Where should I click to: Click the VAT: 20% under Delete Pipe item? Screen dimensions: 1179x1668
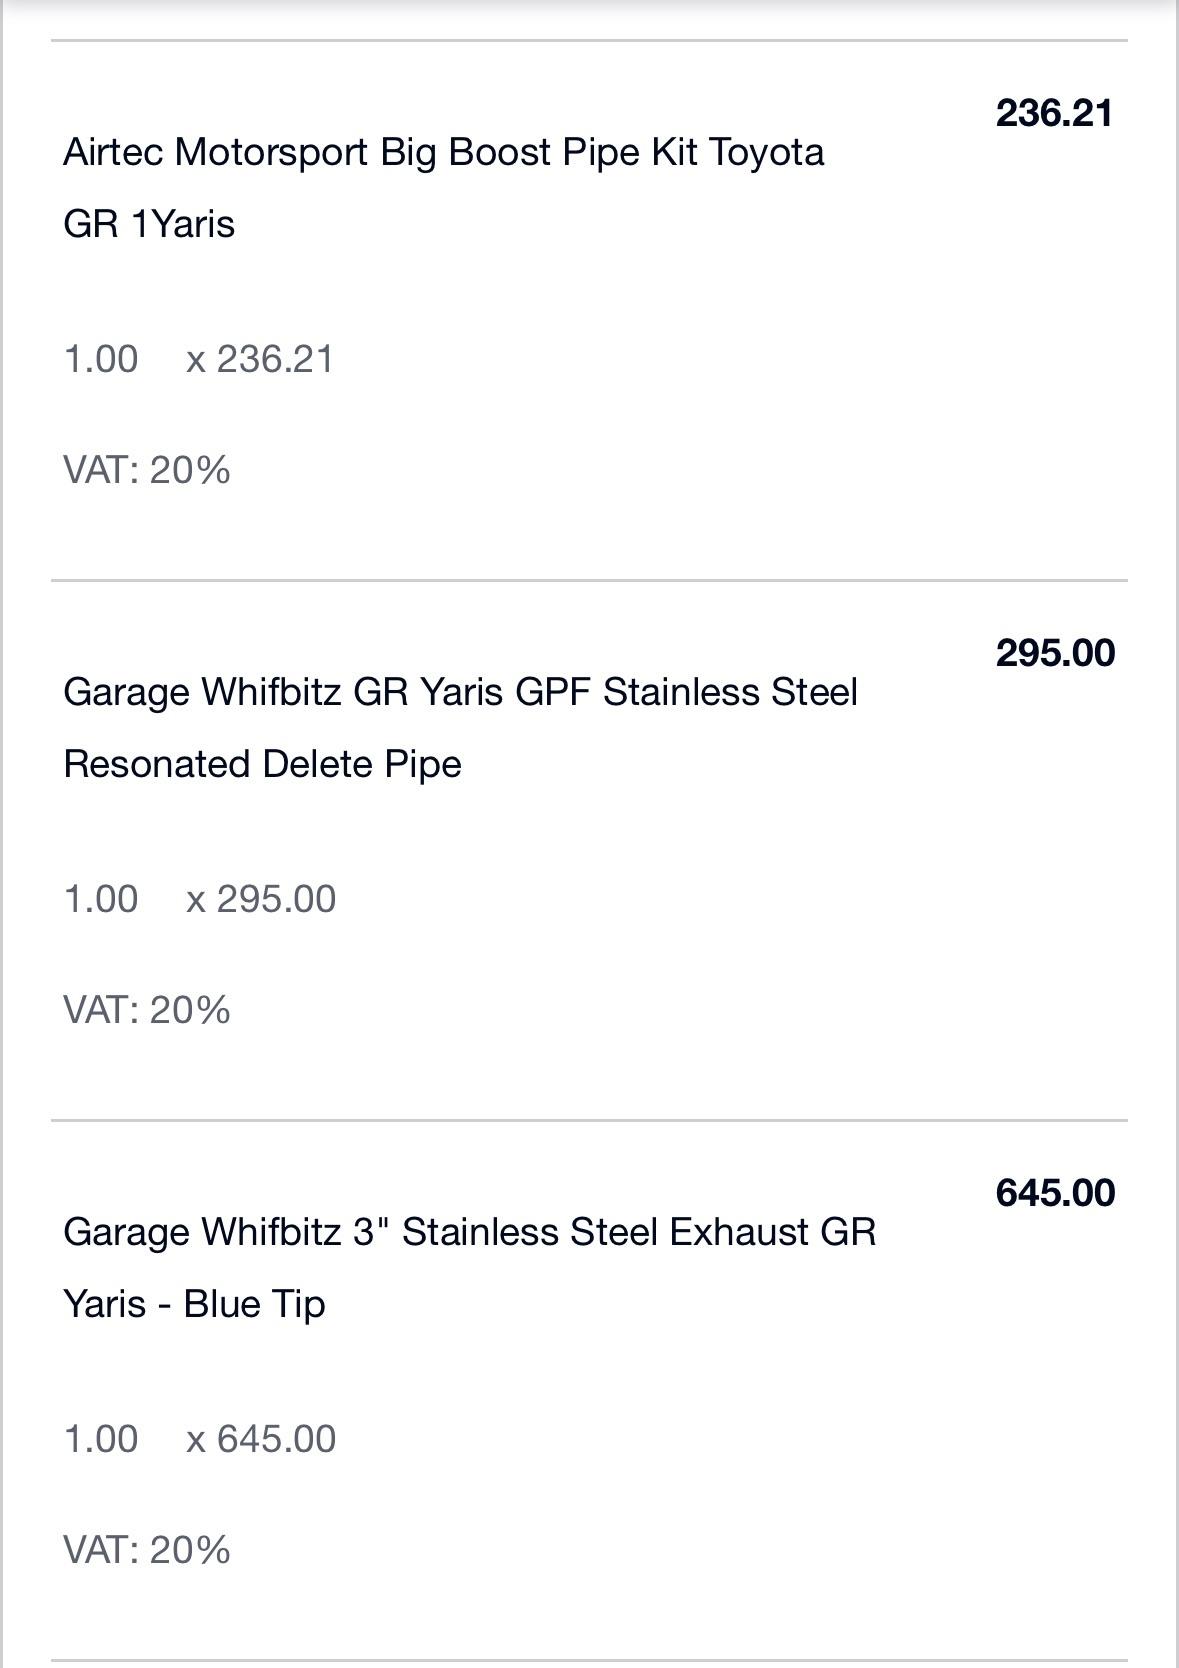(147, 1010)
